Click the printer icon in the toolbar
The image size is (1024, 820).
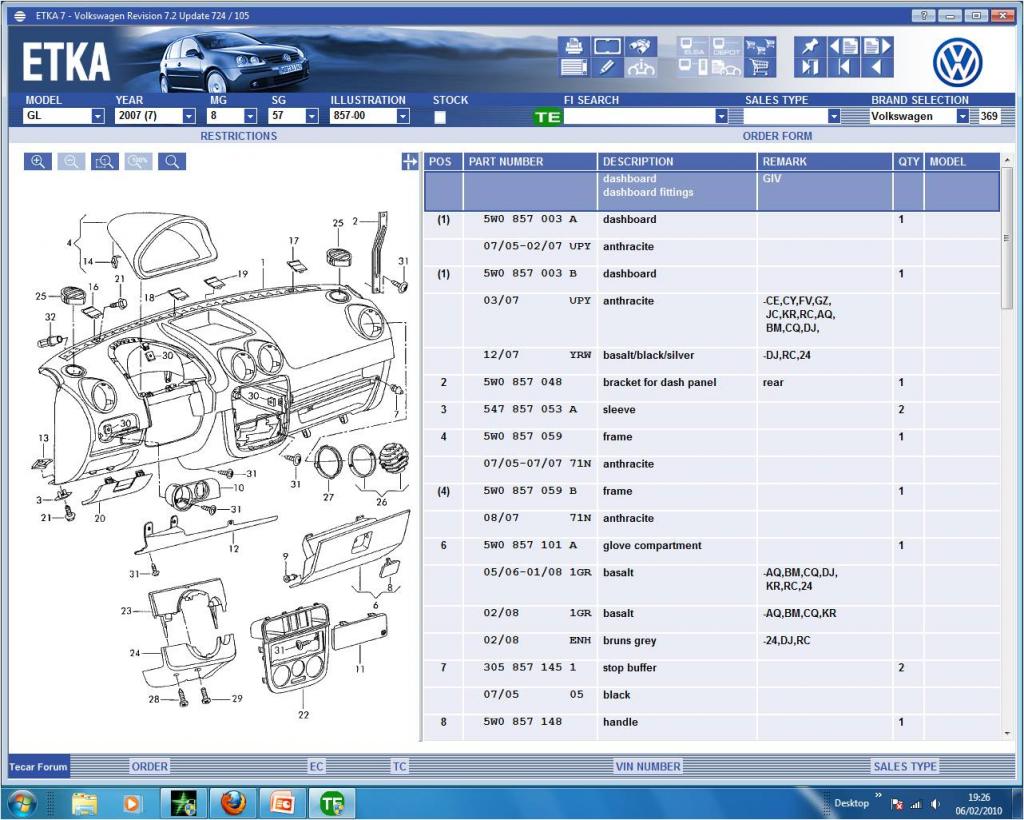click(x=574, y=46)
